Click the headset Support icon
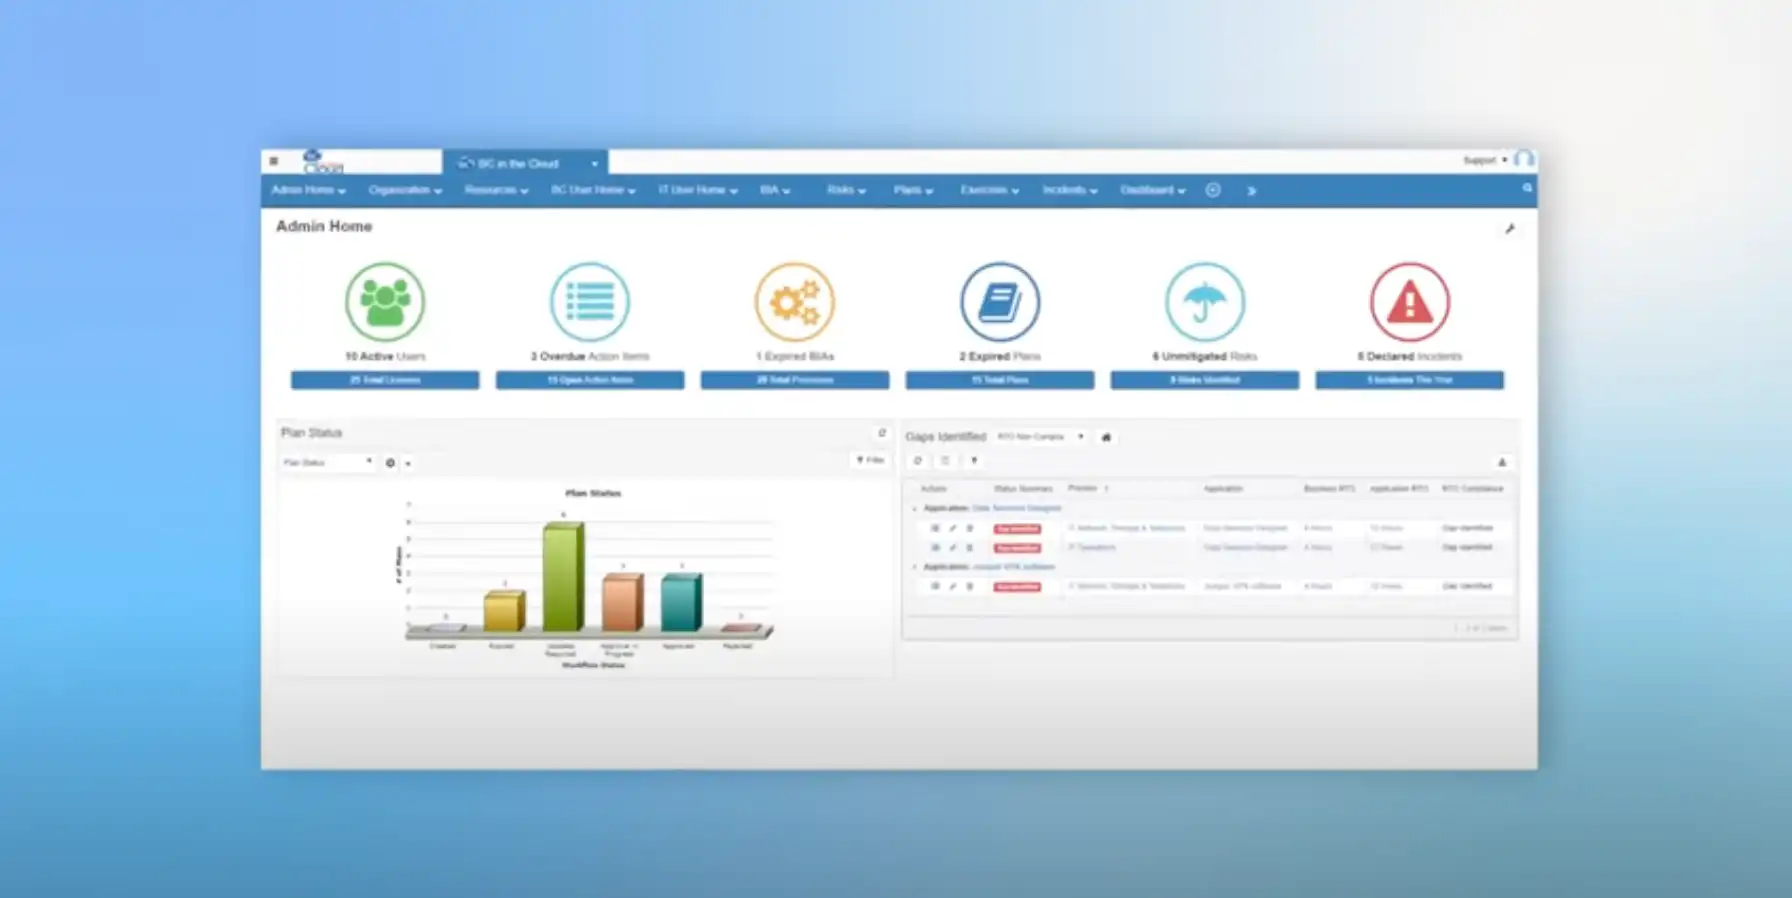Screen dimensions: 1792x898 (x=1523, y=159)
